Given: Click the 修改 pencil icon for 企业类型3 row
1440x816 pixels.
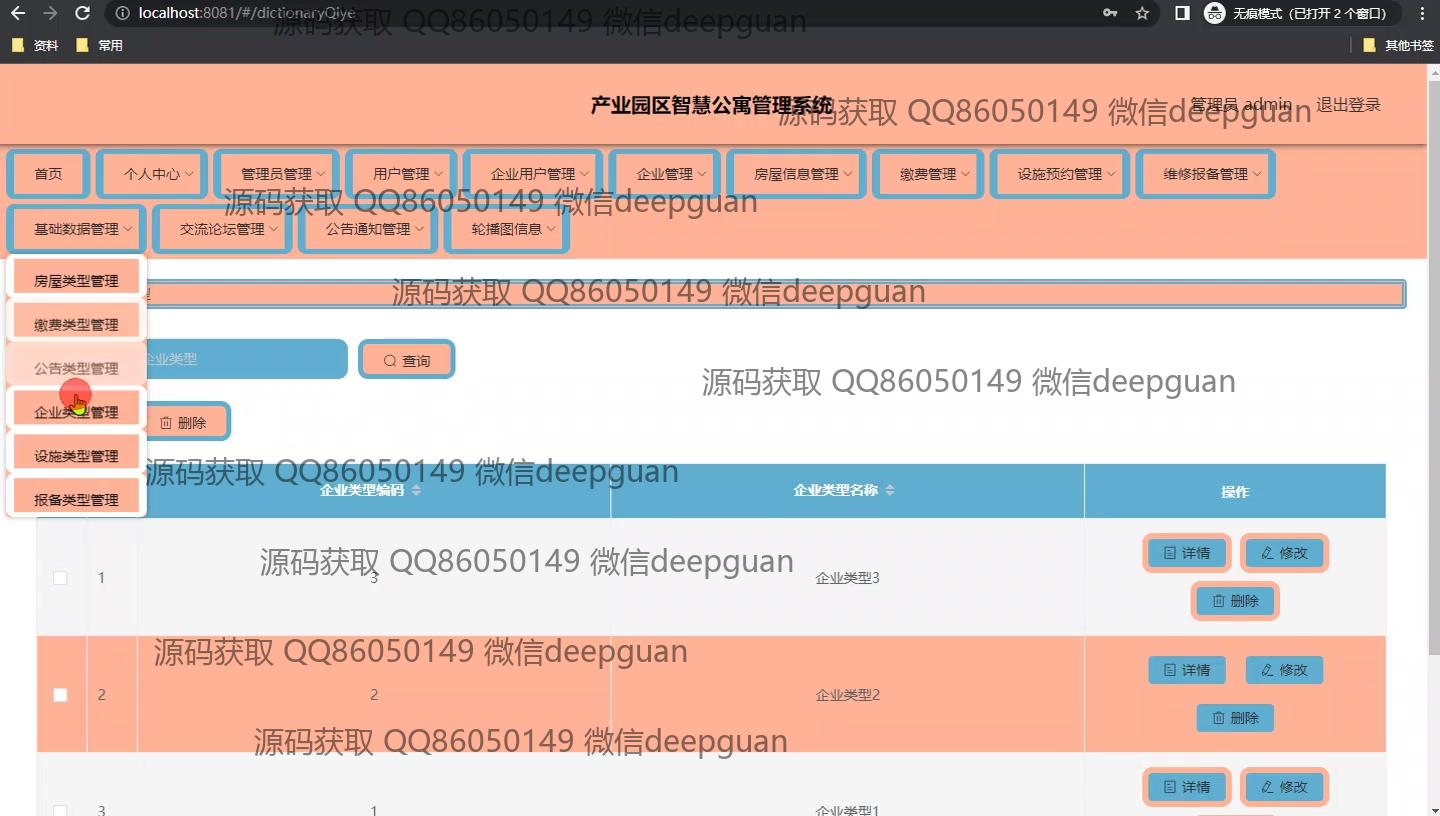Looking at the screenshot, I should (1267, 553).
